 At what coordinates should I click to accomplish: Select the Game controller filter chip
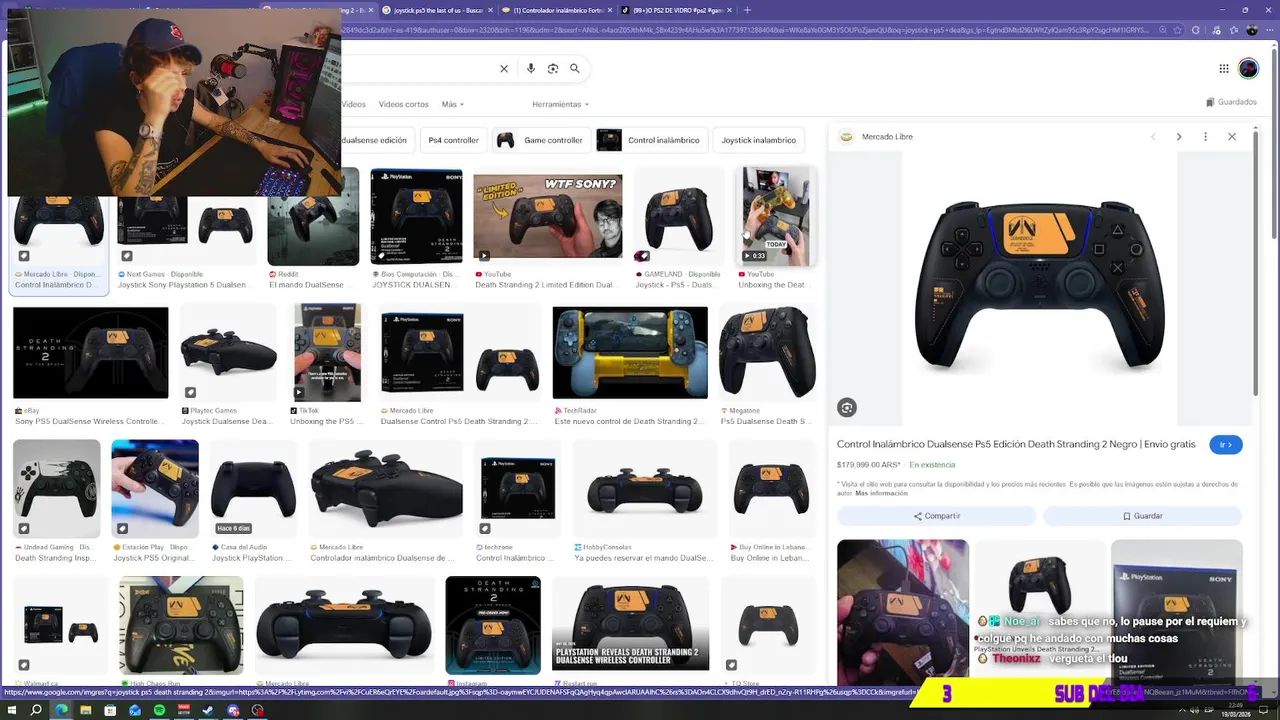coord(540,140)
